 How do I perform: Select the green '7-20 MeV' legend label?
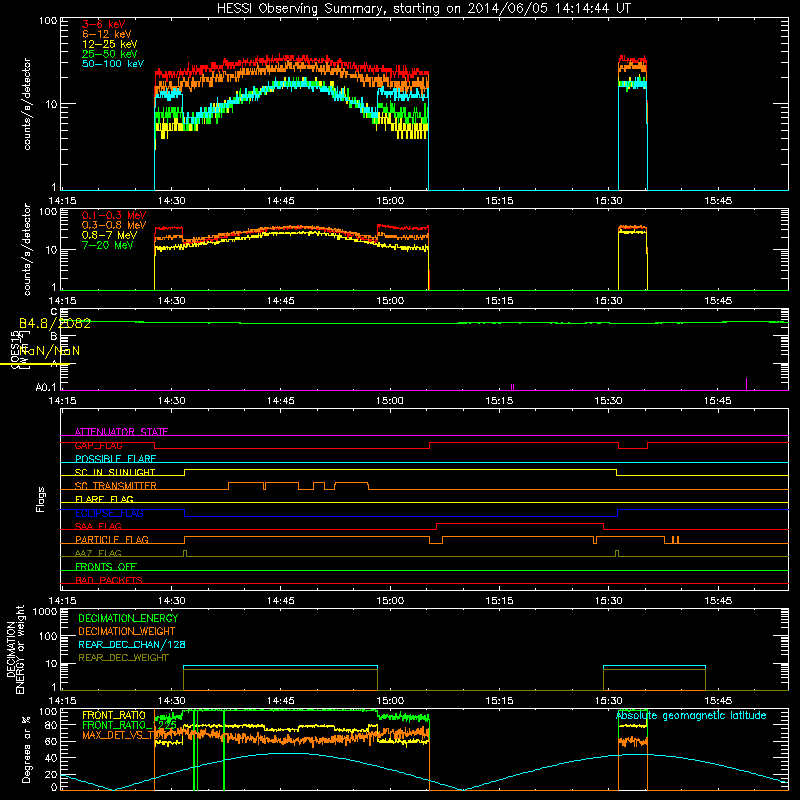[107, 245]
